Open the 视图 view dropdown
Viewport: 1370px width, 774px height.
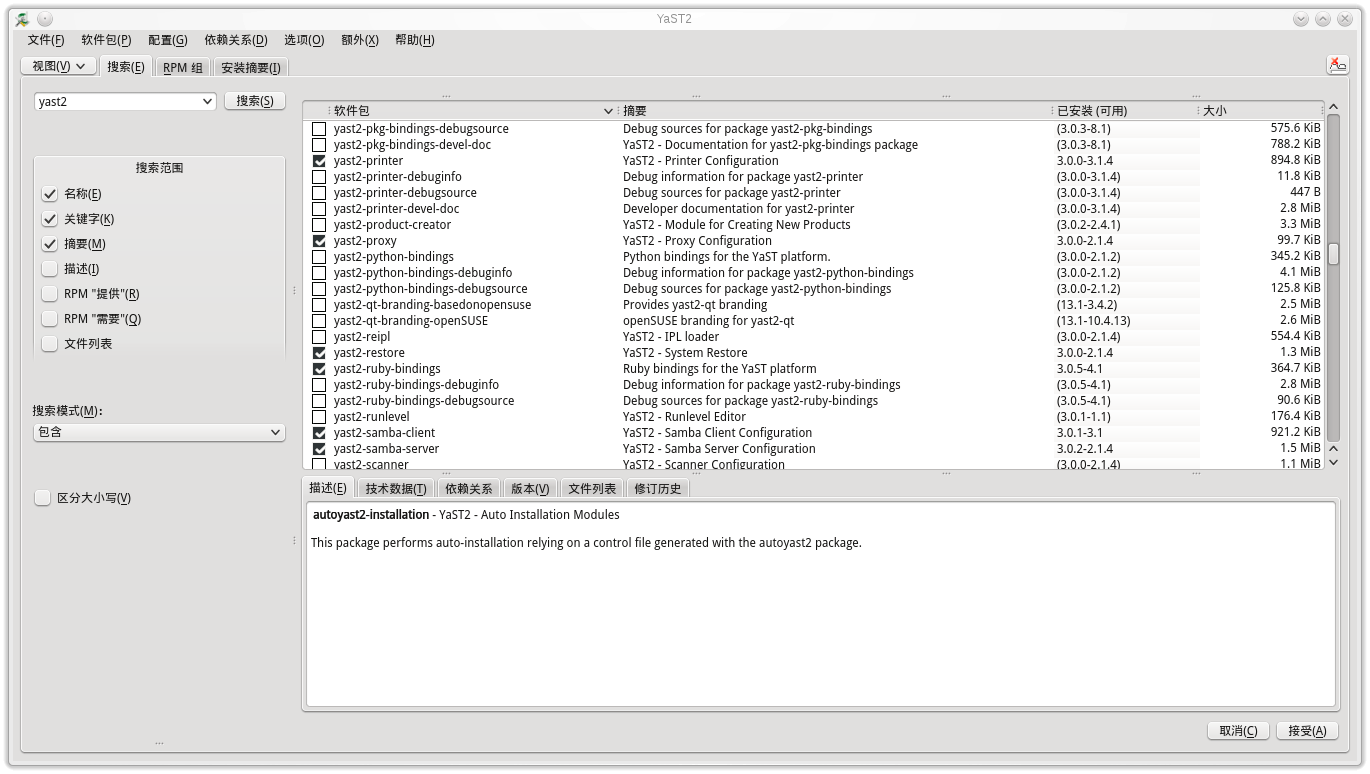tap(58, 66)
